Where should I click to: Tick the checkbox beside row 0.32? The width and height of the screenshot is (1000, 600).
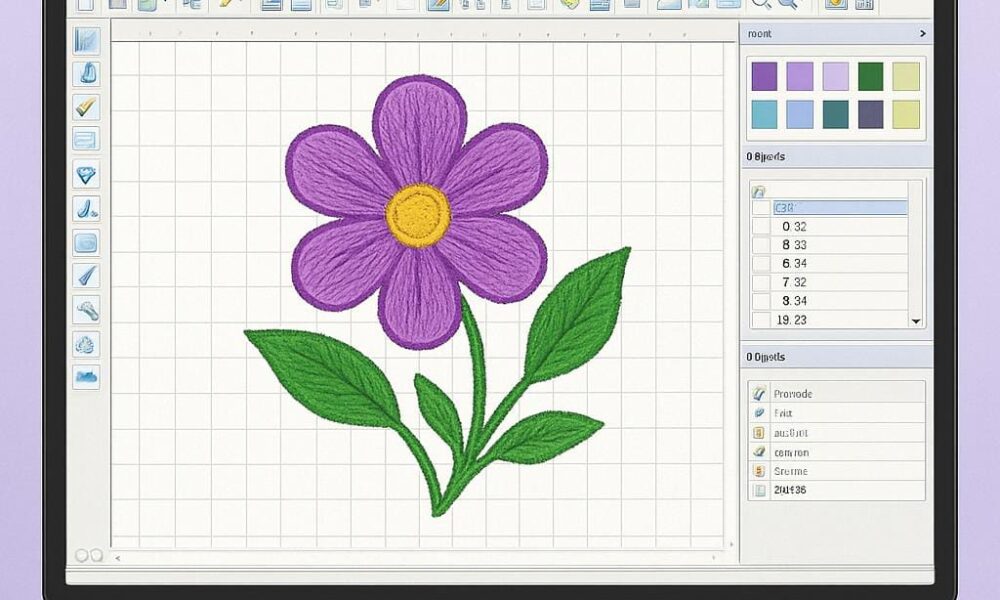tap(761, 227)
